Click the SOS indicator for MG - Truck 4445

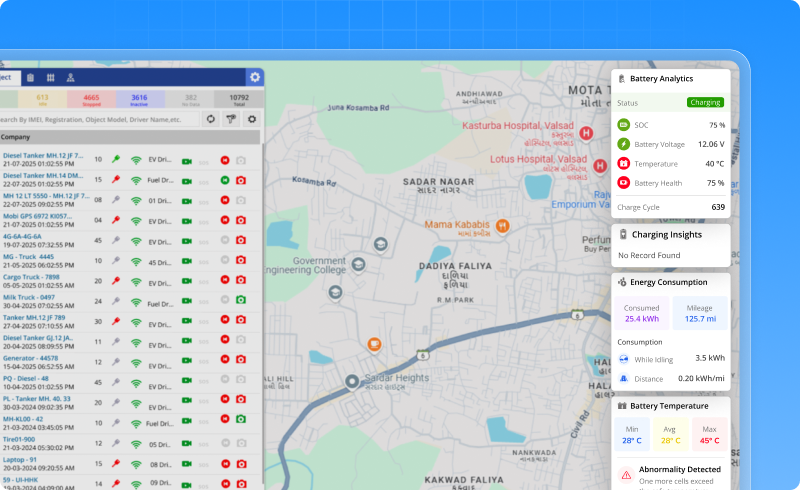(x=204, y=260)
